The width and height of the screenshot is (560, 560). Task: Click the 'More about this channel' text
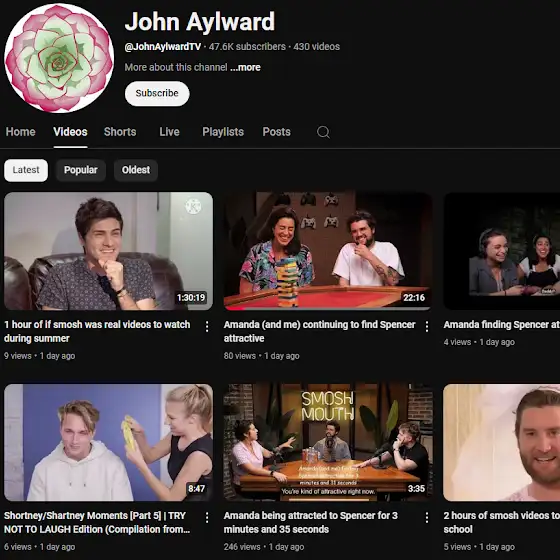[x=176, y=68]
